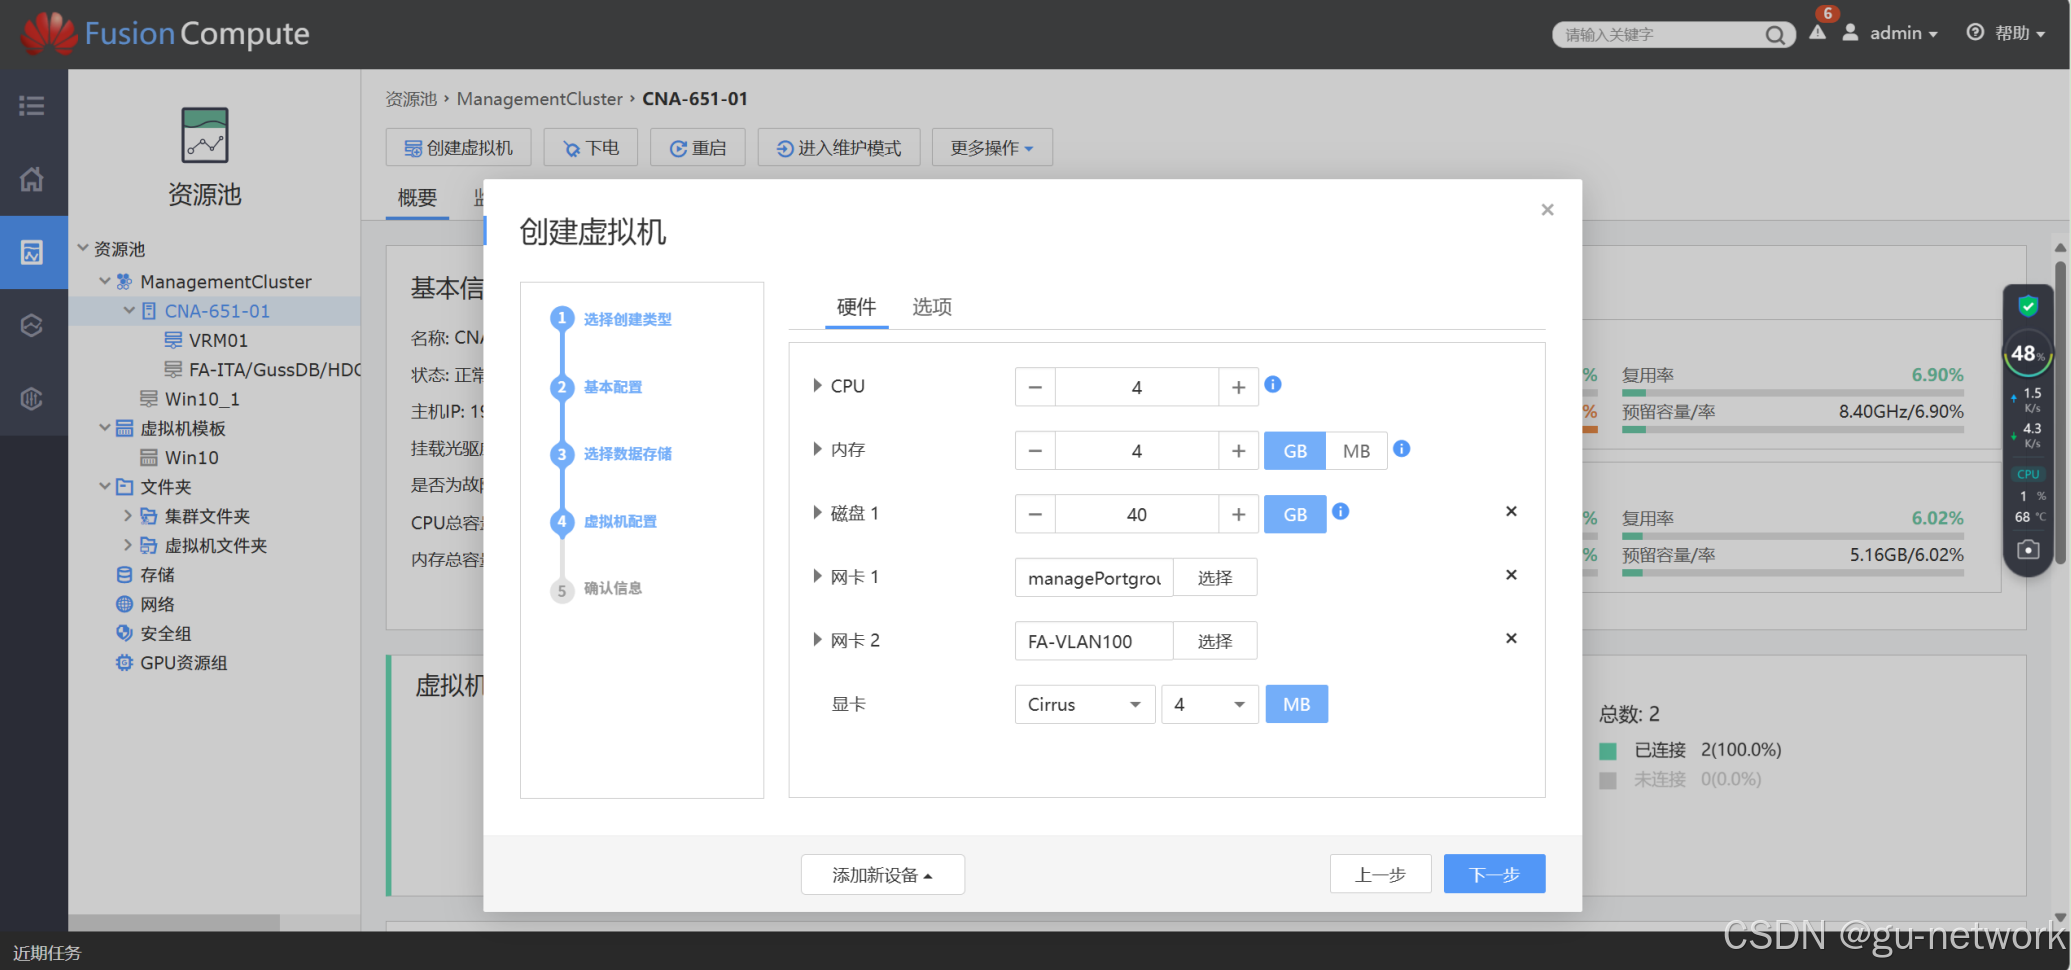The width and height of the screenshot is (2071, 970).
Task: Open the sidebar menu list icon
Action: tap(32, 105)
